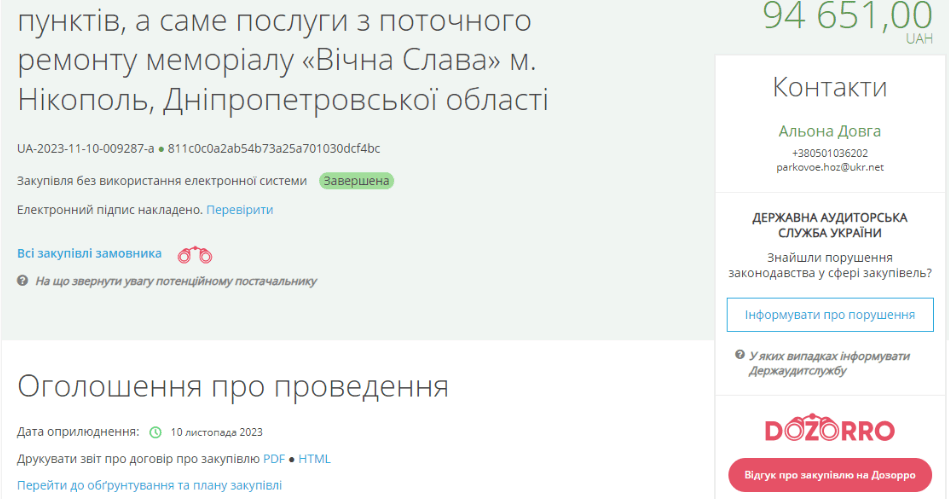This screenshot has width=949, height=499.
Task: Click the green clock icon near publication date
Action: tap(156, 432)
